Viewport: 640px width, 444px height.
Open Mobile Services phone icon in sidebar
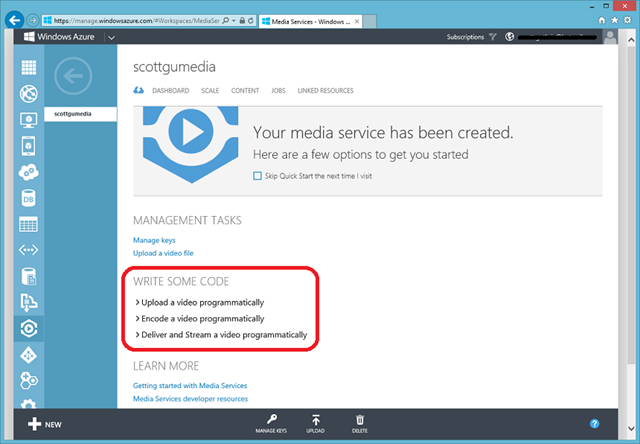29,146
